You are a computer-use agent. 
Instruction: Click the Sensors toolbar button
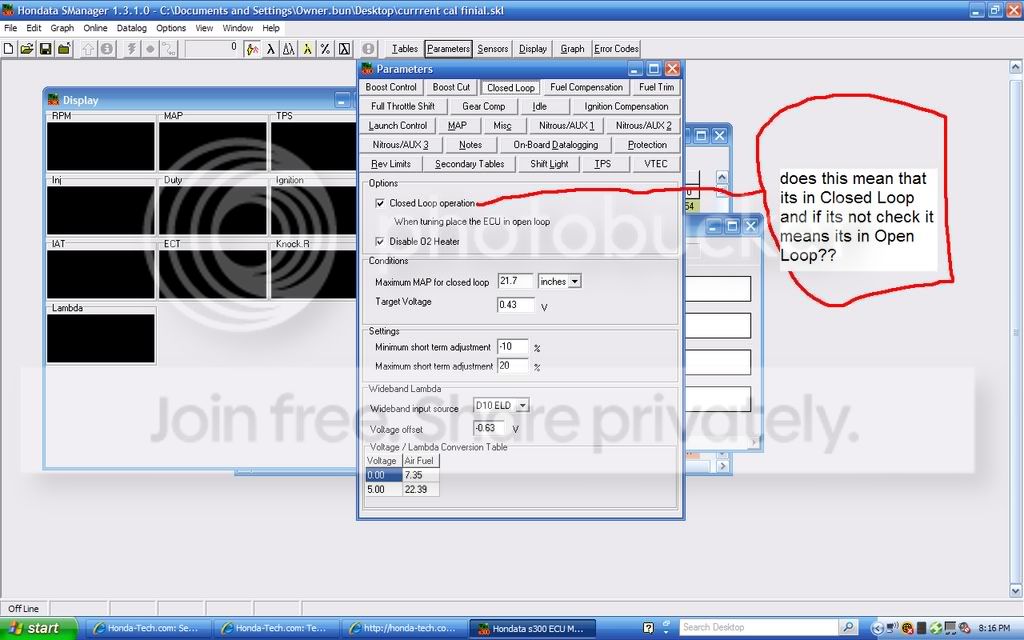tap(492, 48)
